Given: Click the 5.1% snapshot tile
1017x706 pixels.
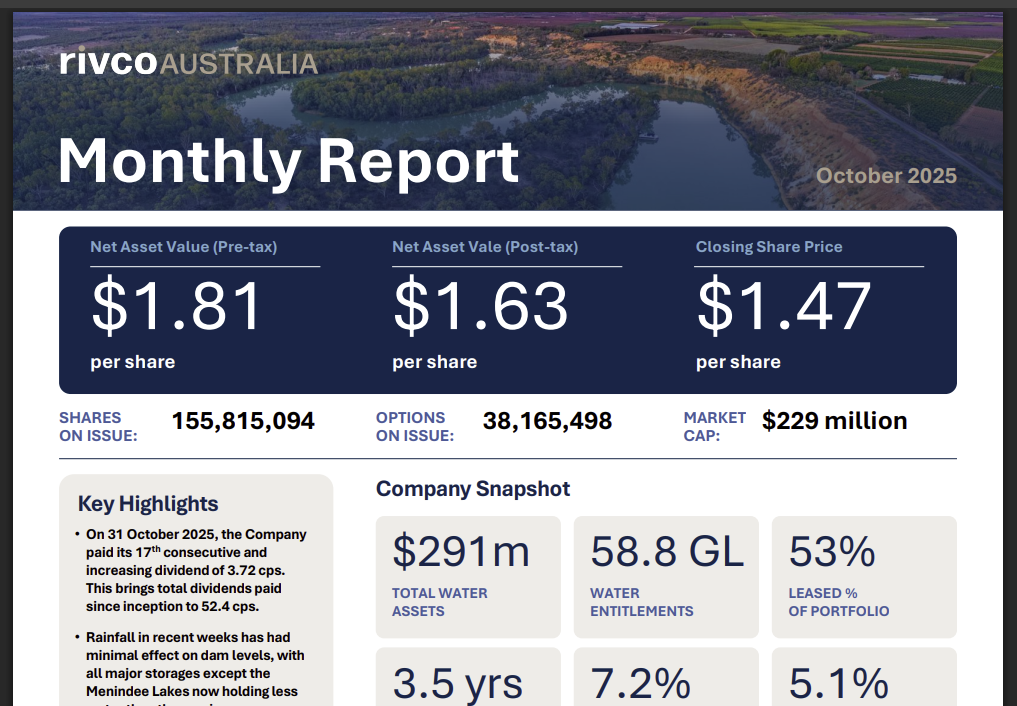Looking at the screenshot, I should (x=864, y=680).
